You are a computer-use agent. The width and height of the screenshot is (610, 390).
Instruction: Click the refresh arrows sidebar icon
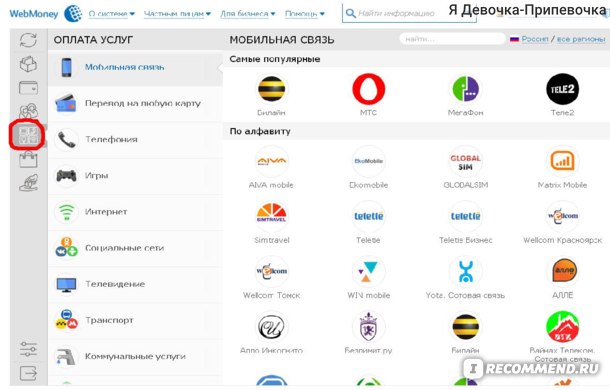(28, 40)
